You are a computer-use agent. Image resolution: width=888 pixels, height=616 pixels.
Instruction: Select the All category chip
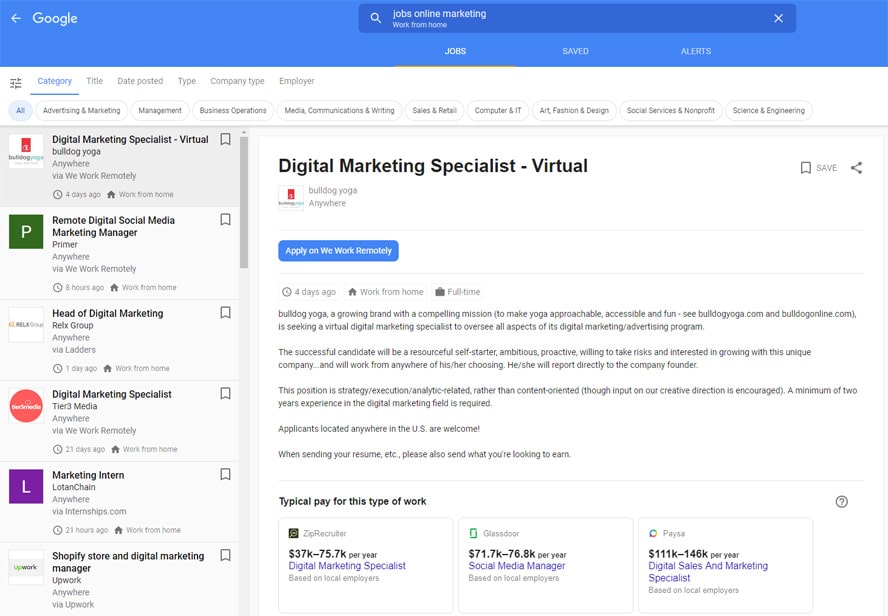20,110
